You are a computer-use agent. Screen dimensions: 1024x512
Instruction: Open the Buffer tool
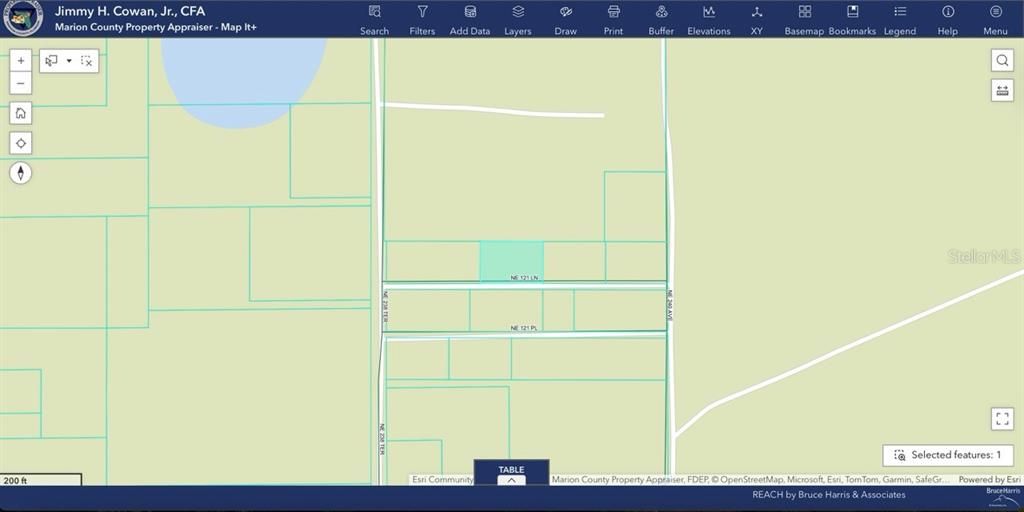(x=661, y=19)
